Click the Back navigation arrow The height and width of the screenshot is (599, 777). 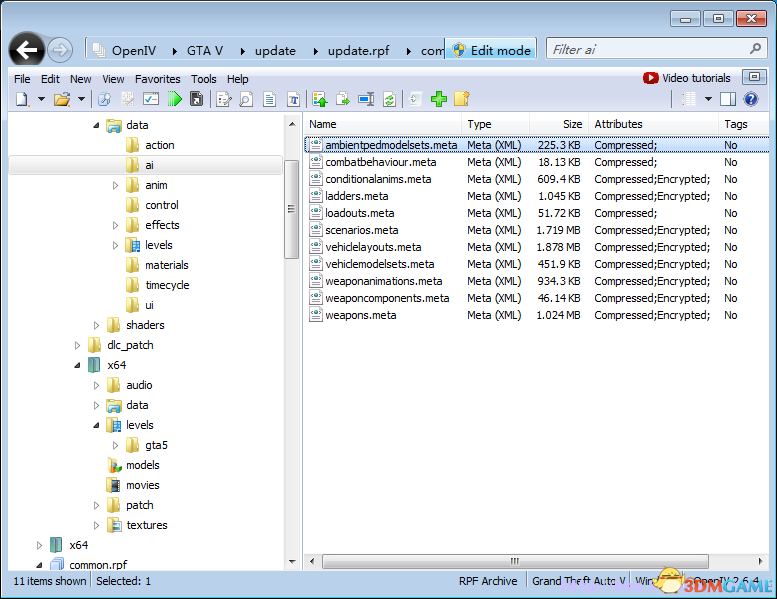coord(27,49)
